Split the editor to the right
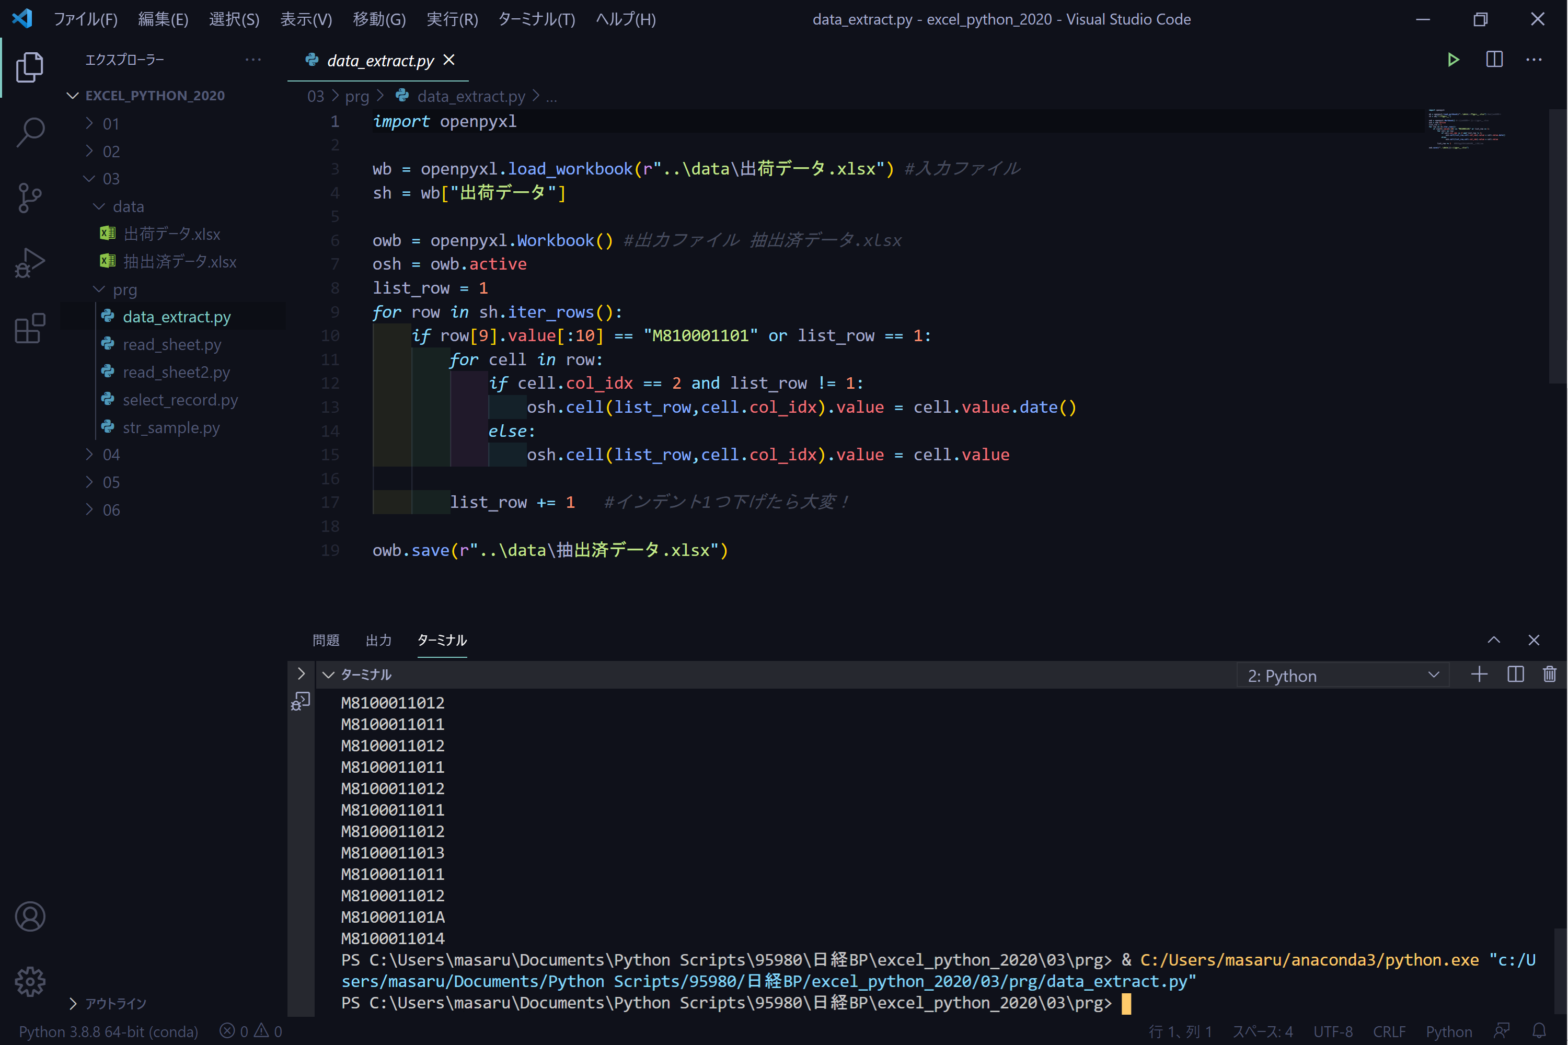The width and height of the screenshot is (1568, 1045). 1494,60
